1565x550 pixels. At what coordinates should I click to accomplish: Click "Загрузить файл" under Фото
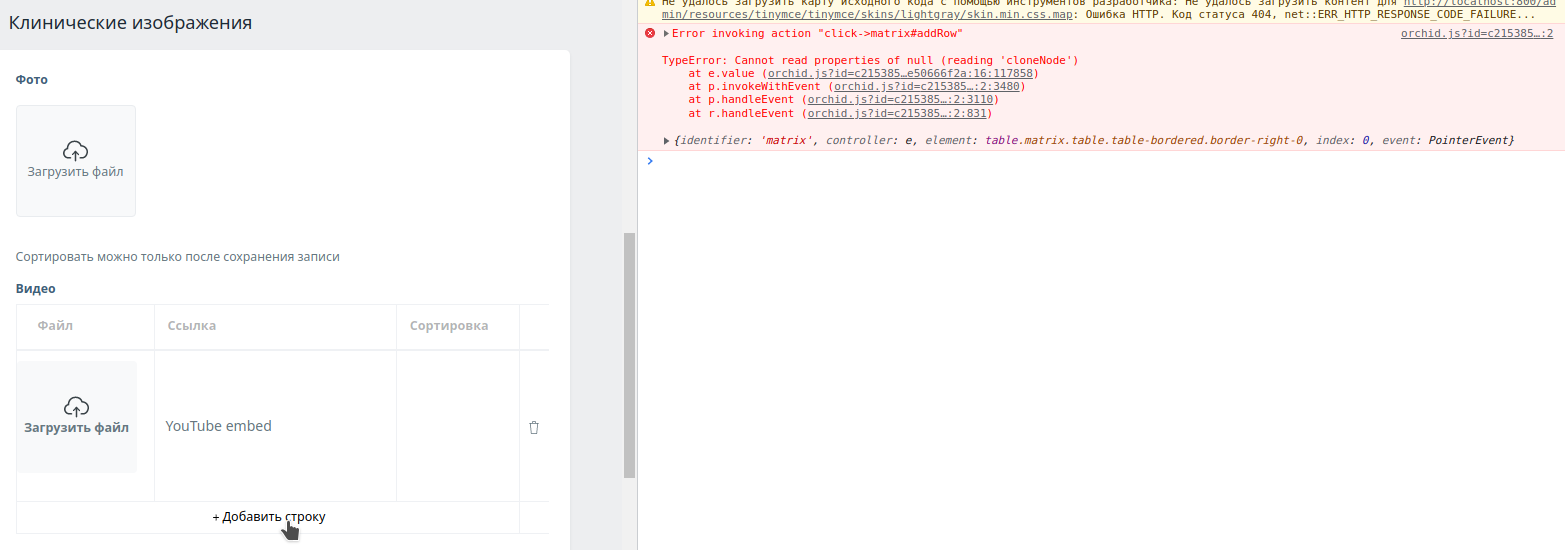pos(76,172)
